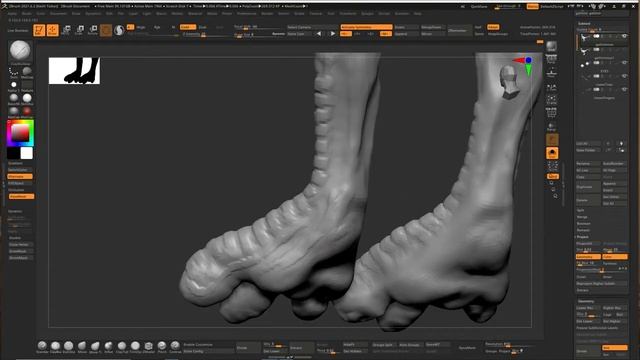Open the Alpha menu
This screenshot has height=360, width=640.
point(12,13)
